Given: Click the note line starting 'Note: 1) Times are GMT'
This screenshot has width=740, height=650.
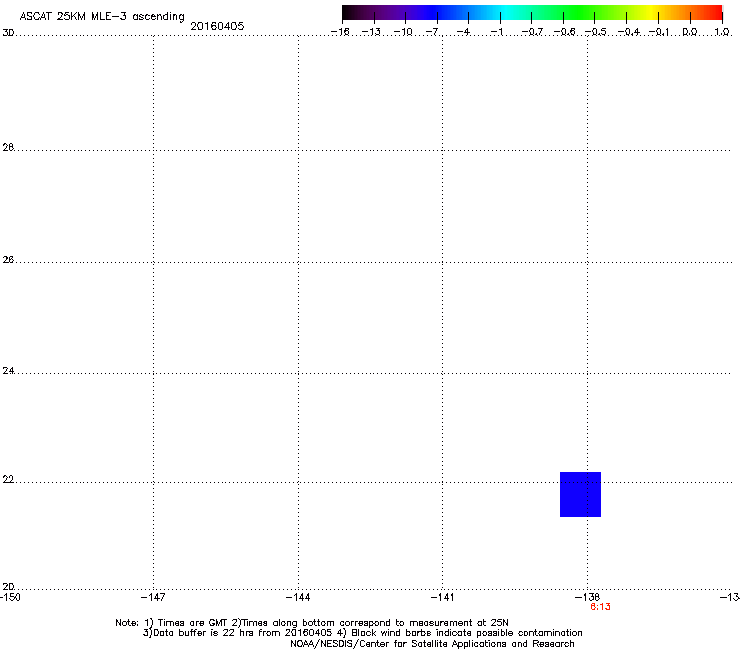Looking at the screenshot, I should (312, 623).
